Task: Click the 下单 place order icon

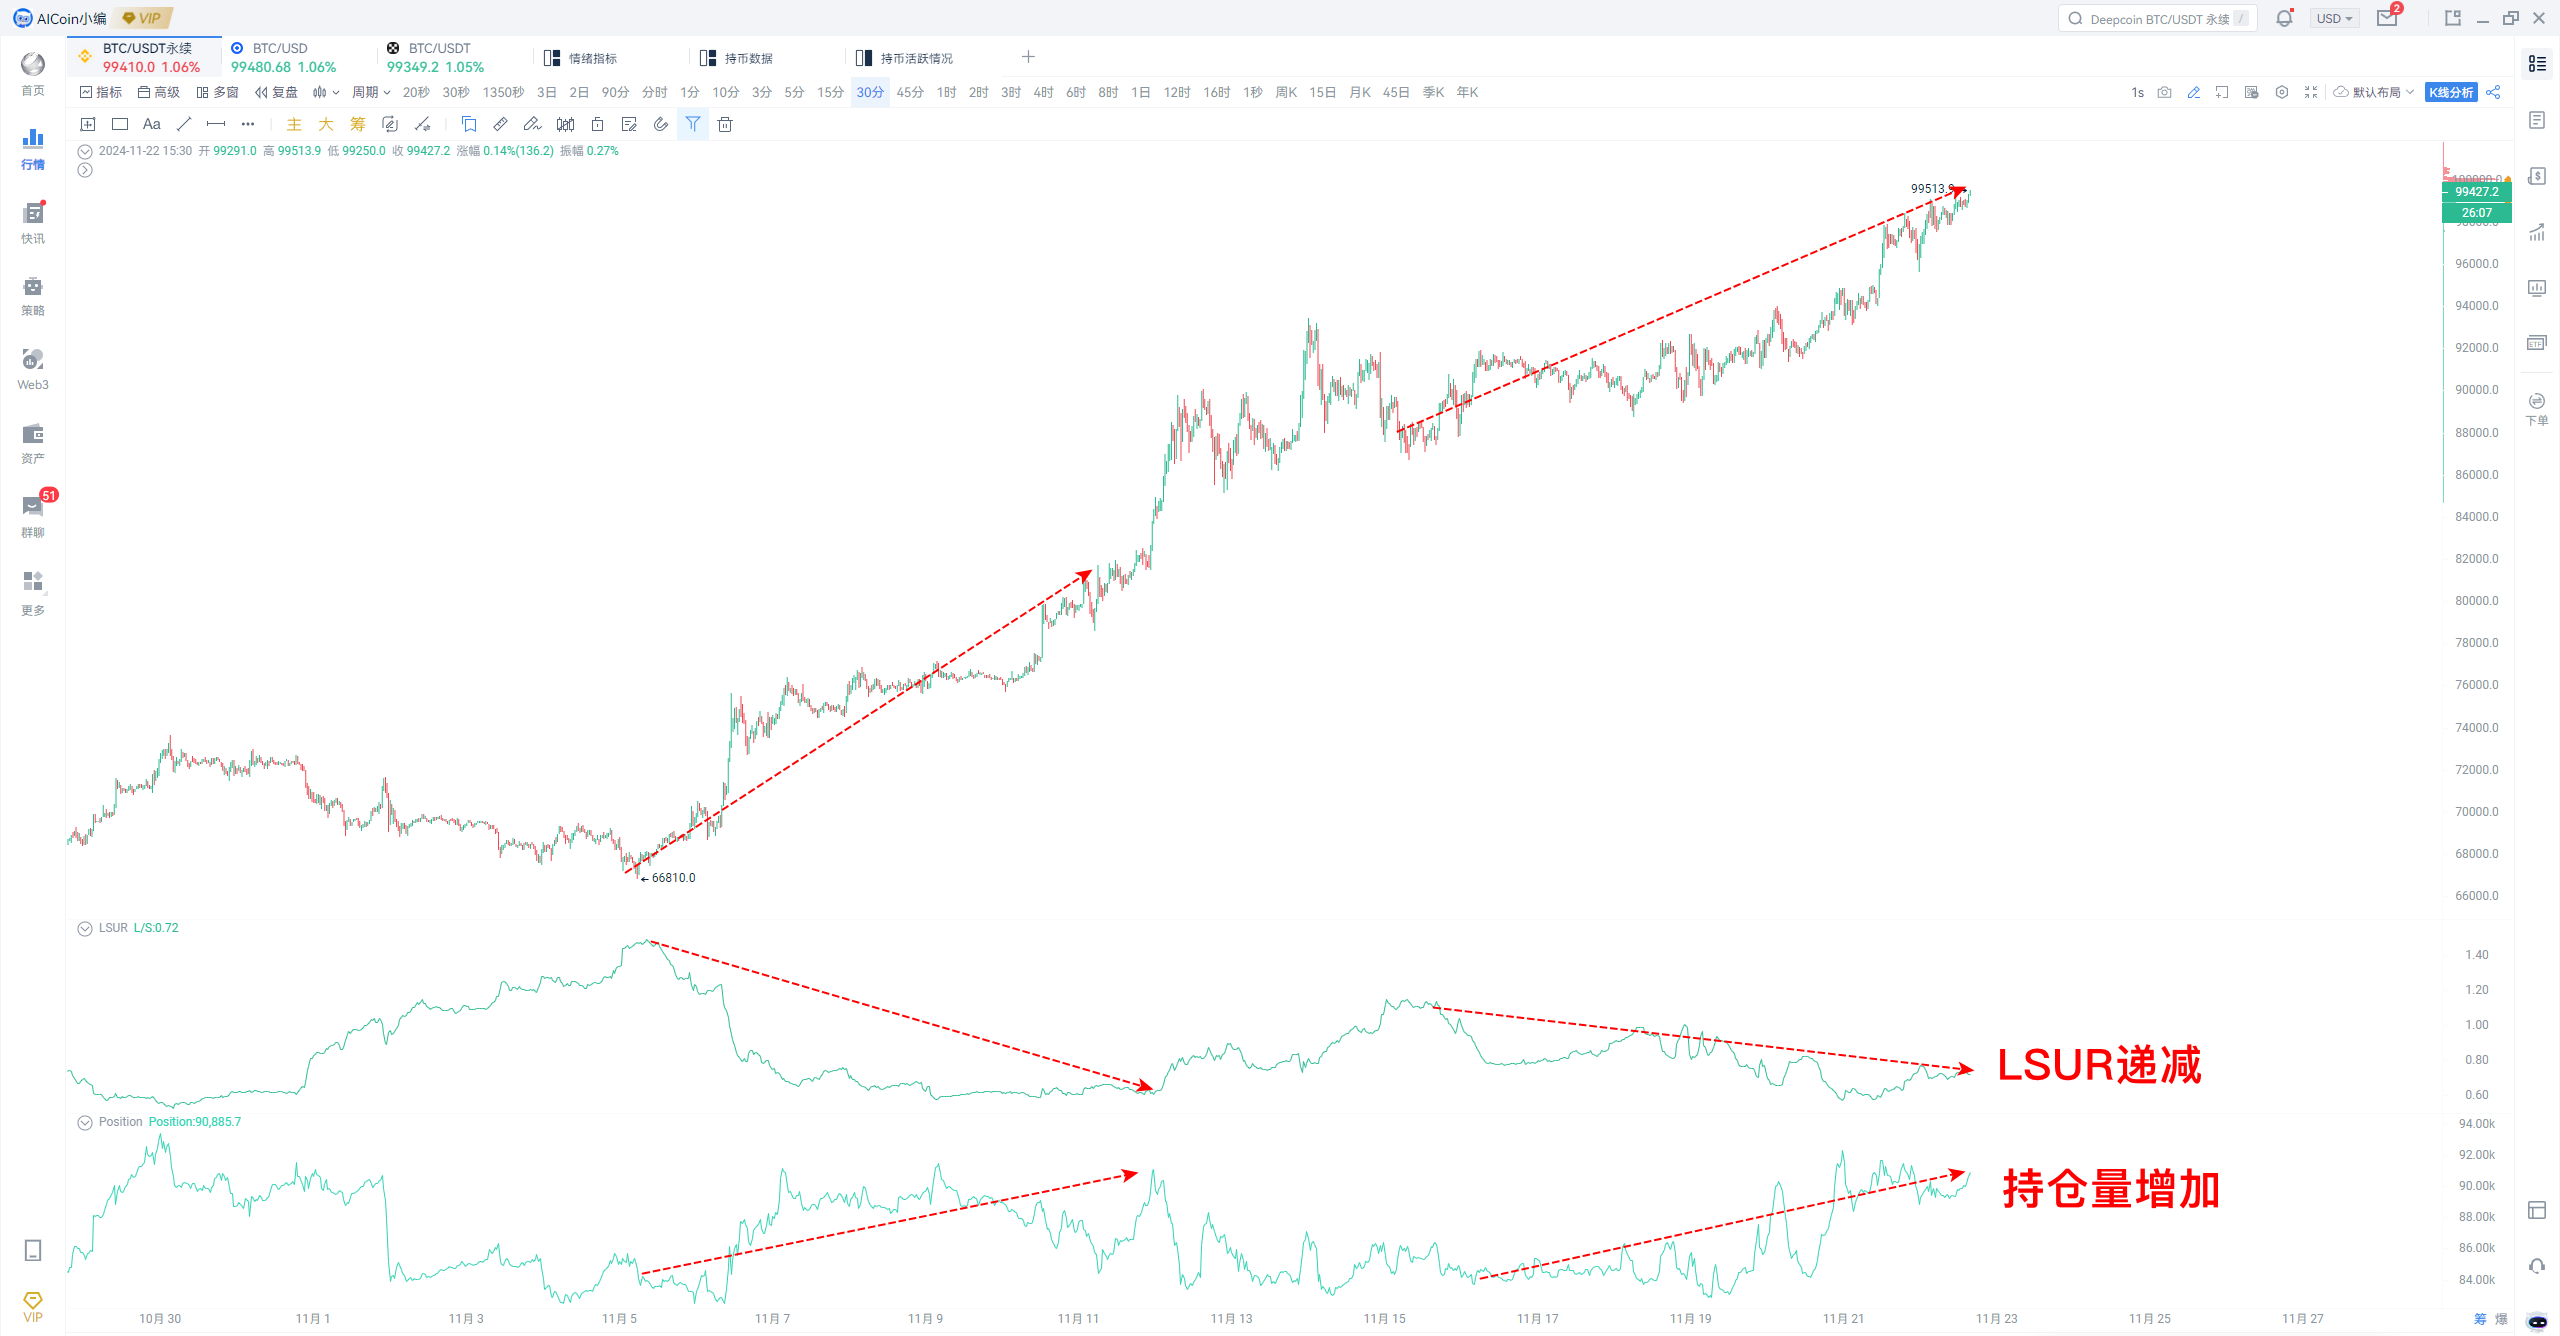Action: pyautogui.click(x=2537, y=409)
